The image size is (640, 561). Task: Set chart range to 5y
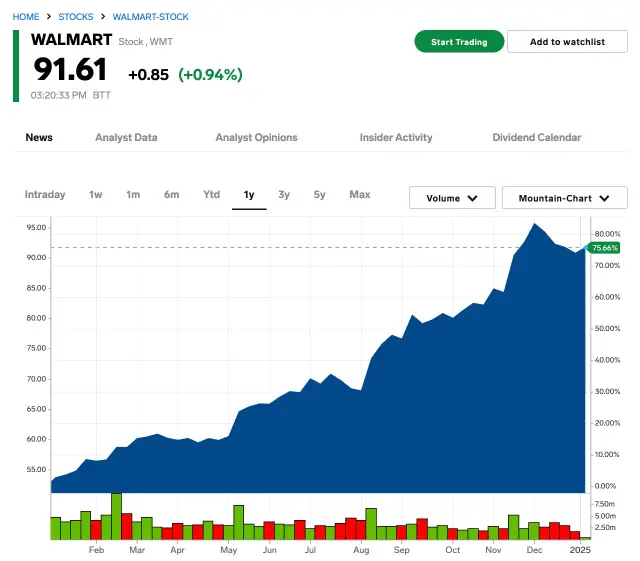pos(319,195)
